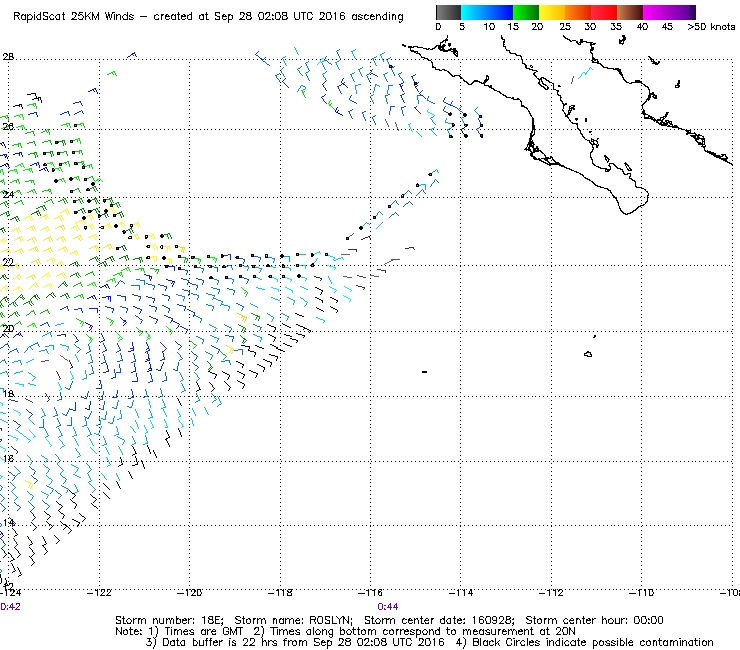Click the 'Black Circles indicate possible contamination' note
The width and height of the screenshot is (740, 650).
pos(593,643)
